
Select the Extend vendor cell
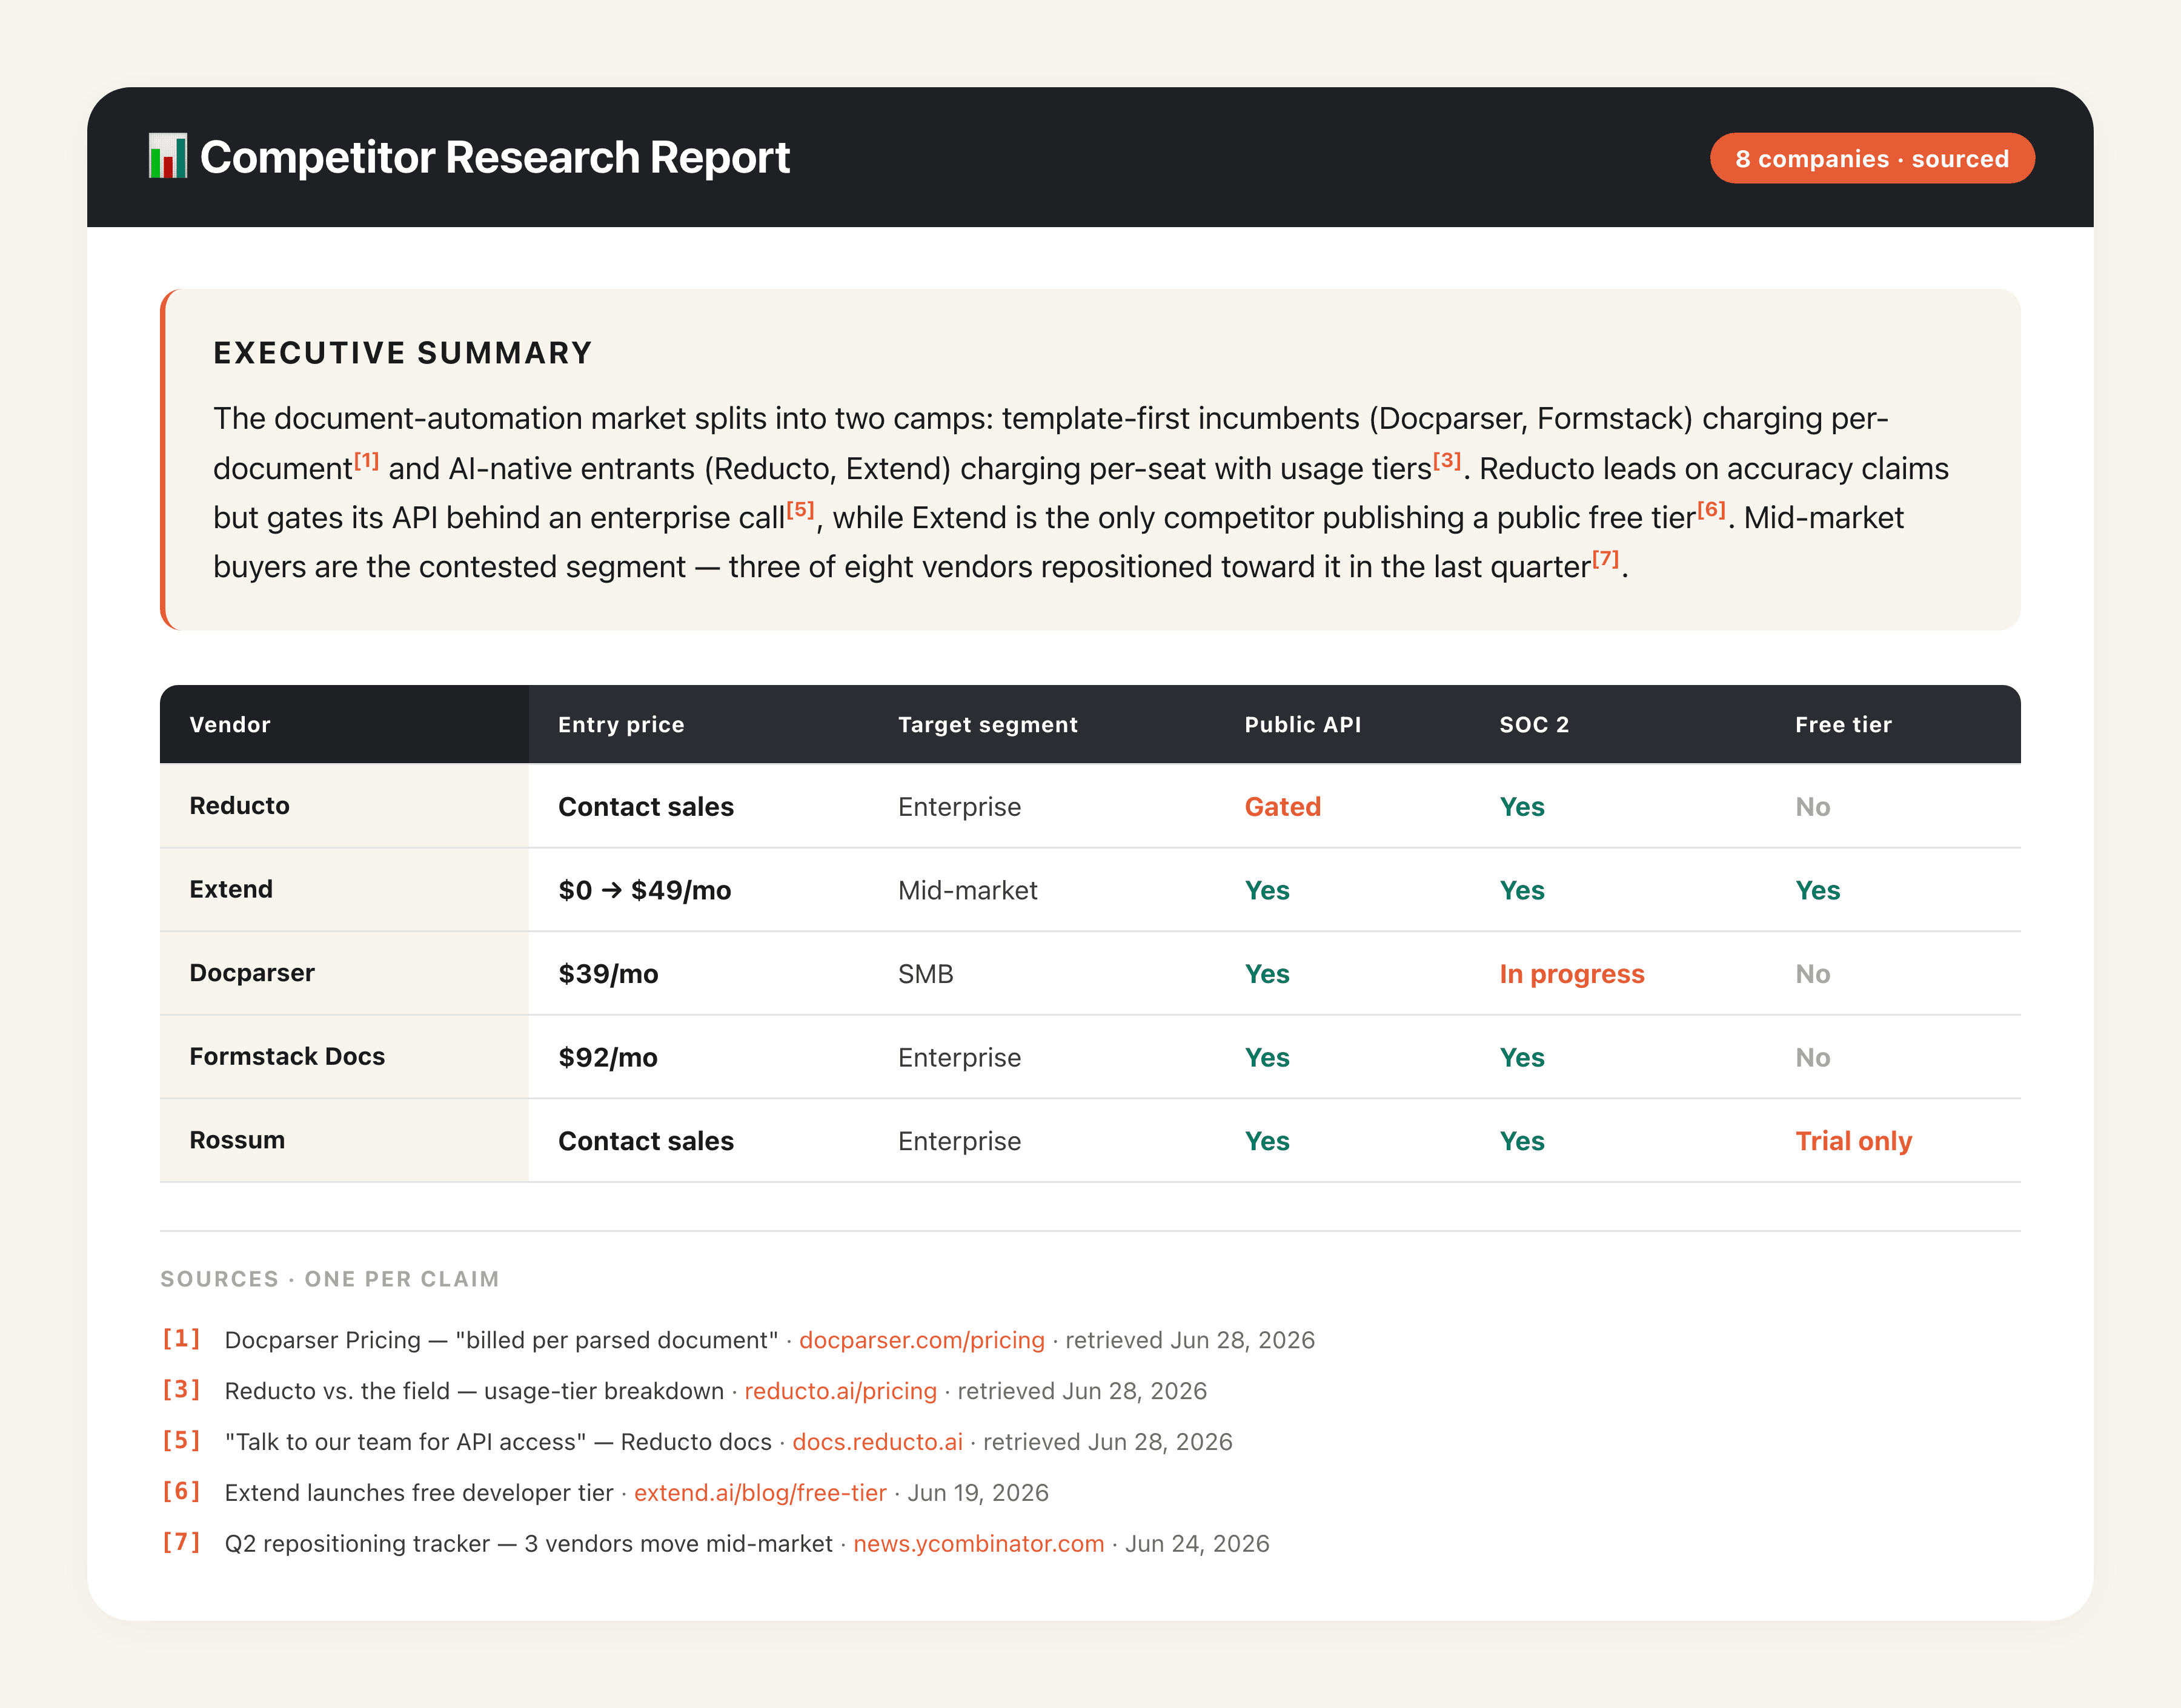pyautogui.click(x=344, y=890)
